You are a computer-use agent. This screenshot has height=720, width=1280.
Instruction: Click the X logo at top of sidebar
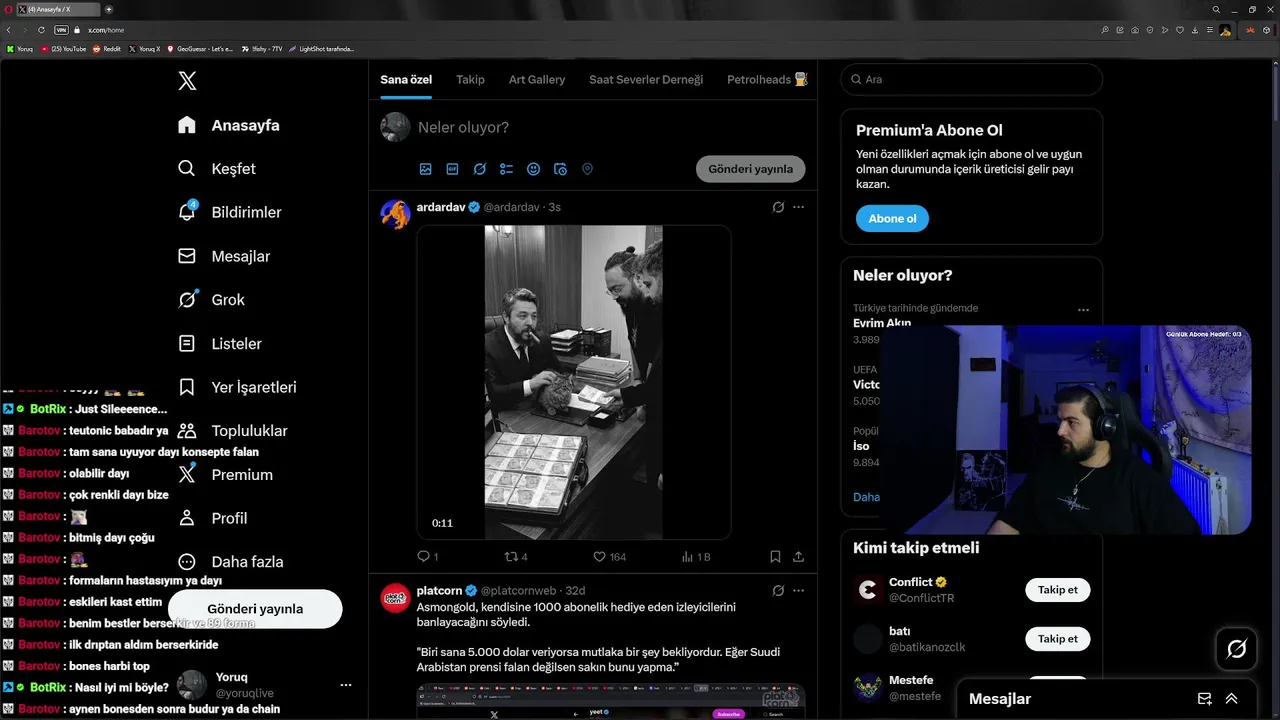[x=187, y=81]
